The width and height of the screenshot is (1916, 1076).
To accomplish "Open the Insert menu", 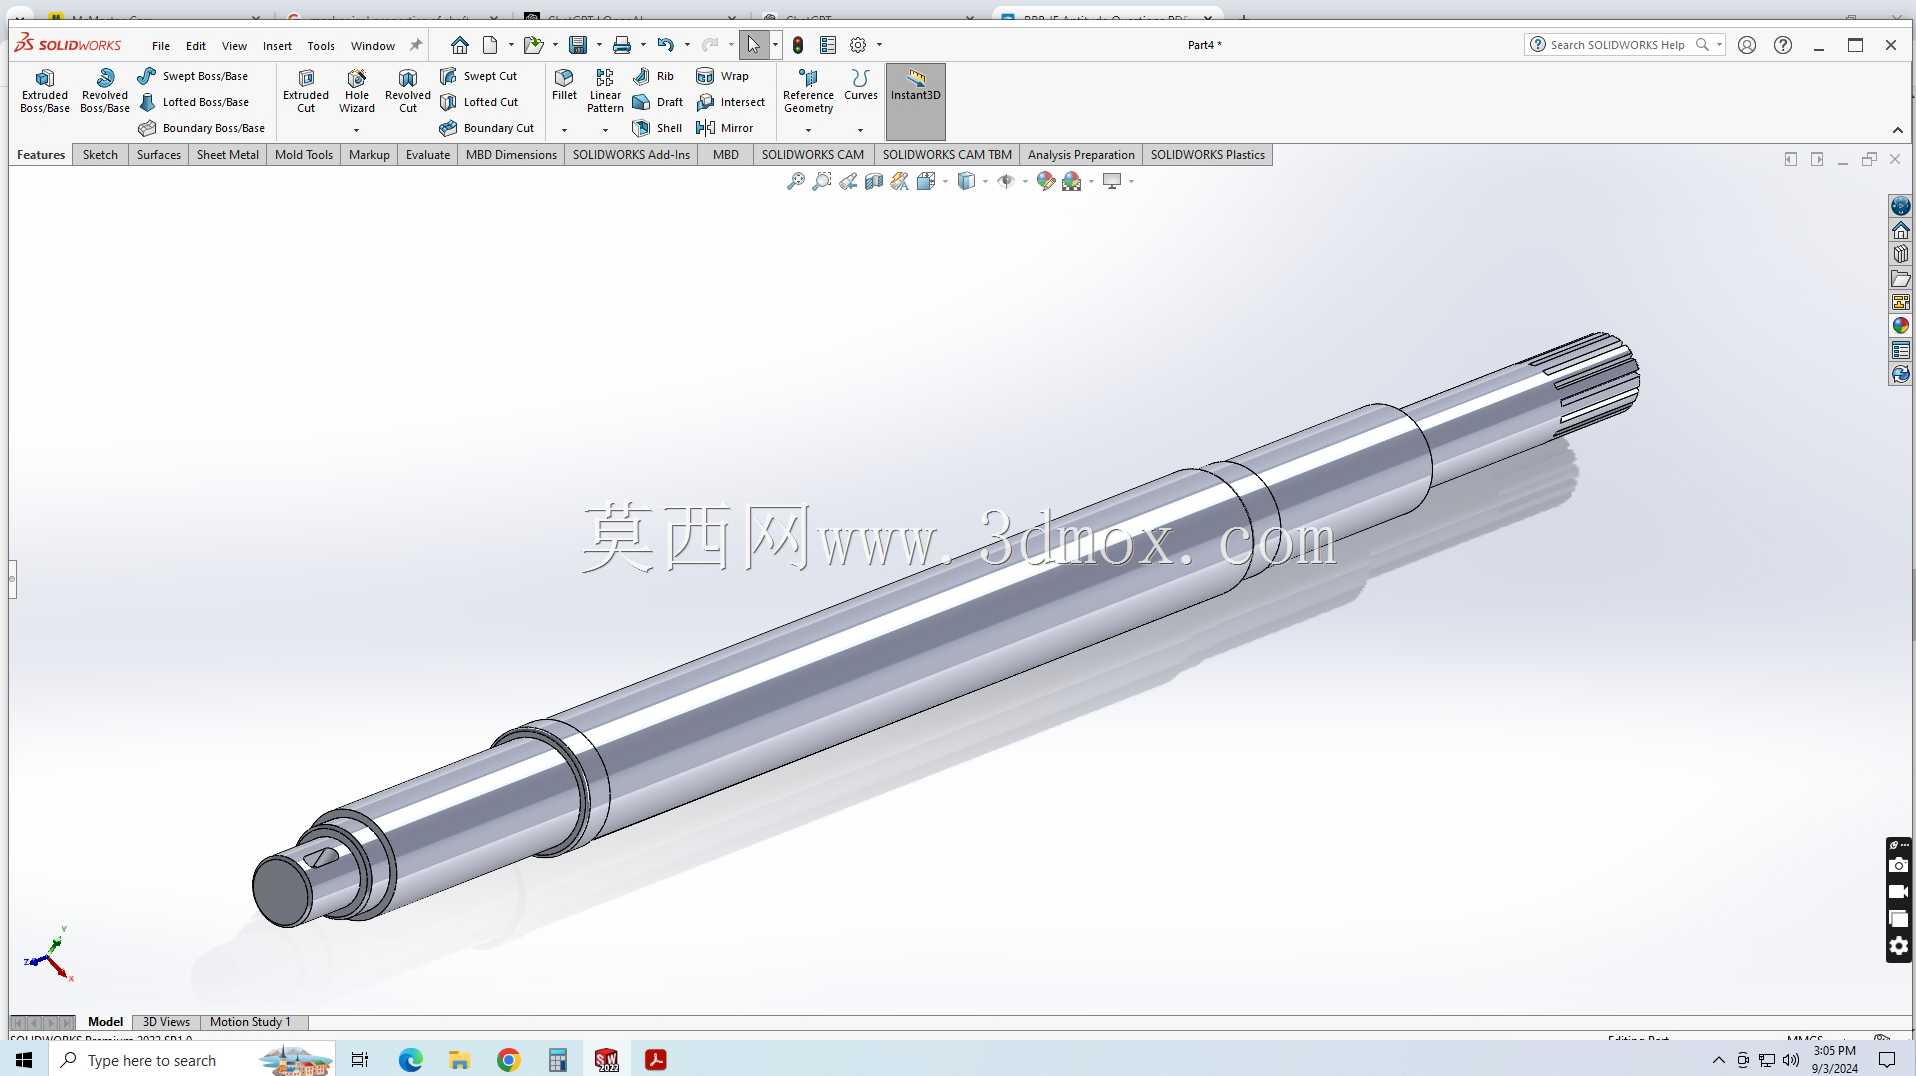I will pyautogui.click(x=277, y=46).
